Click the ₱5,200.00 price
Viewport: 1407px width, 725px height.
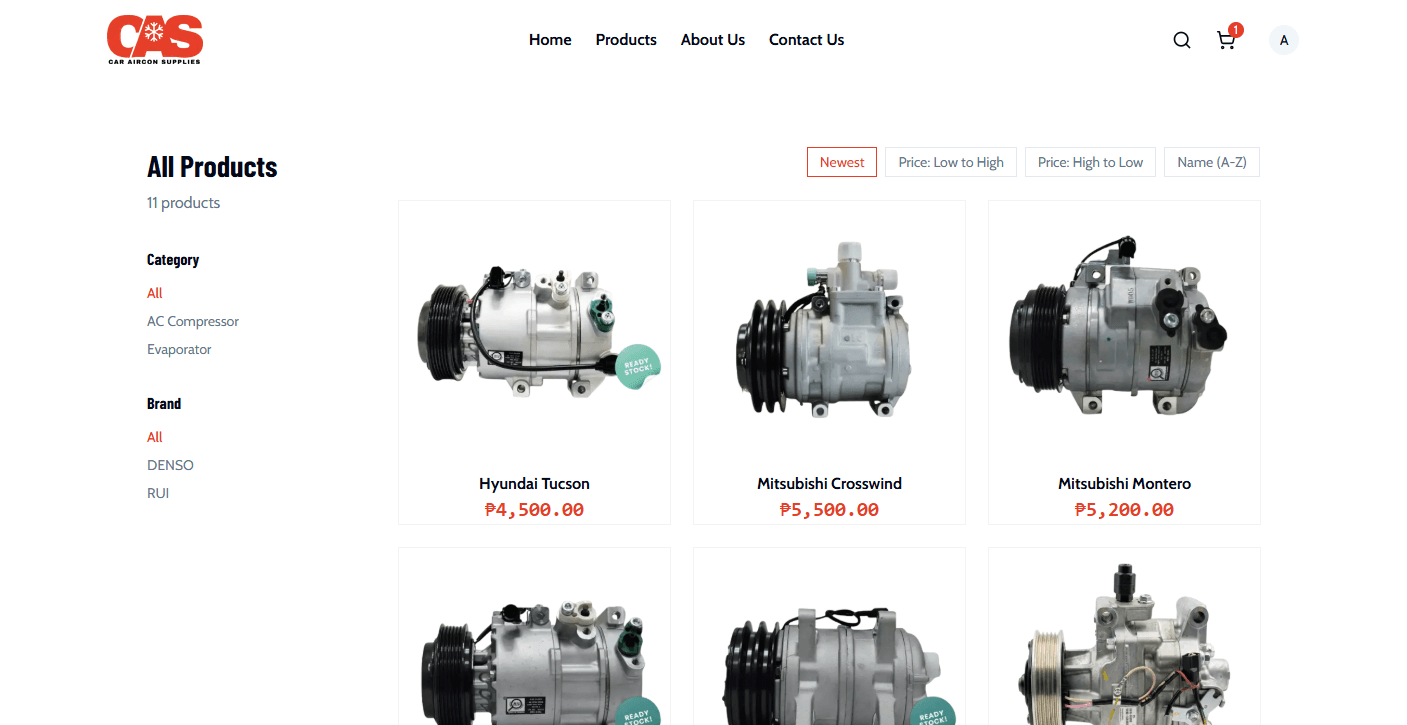[x=1124, y=510]
